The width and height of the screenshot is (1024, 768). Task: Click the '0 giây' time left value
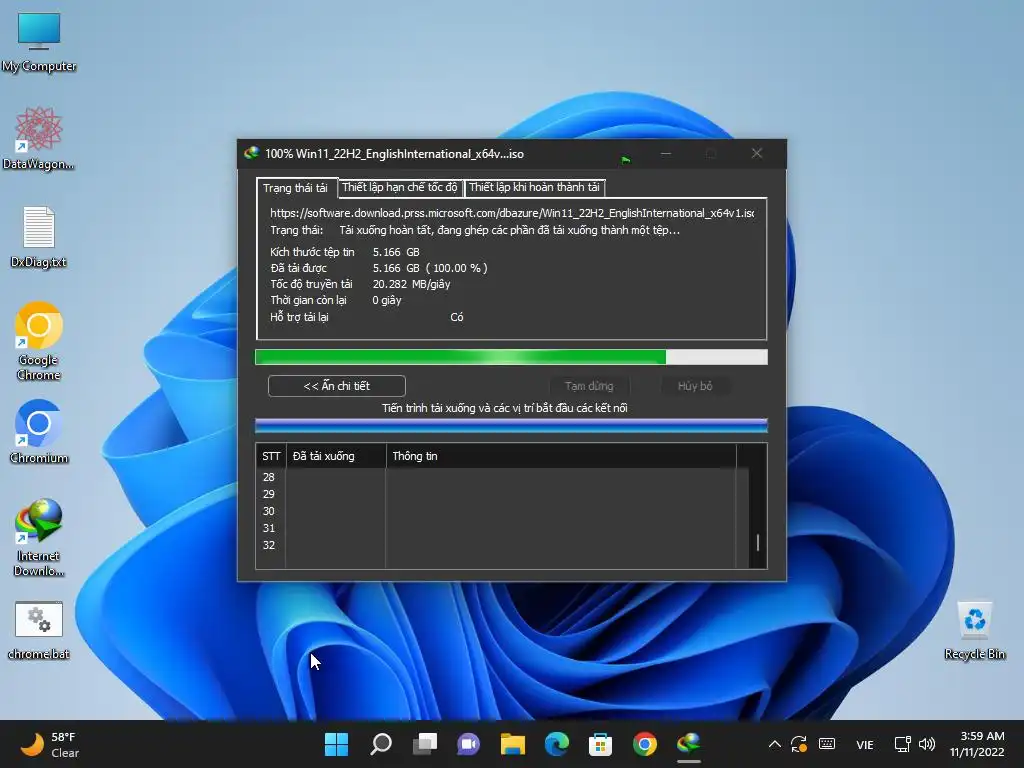point(387,300)
